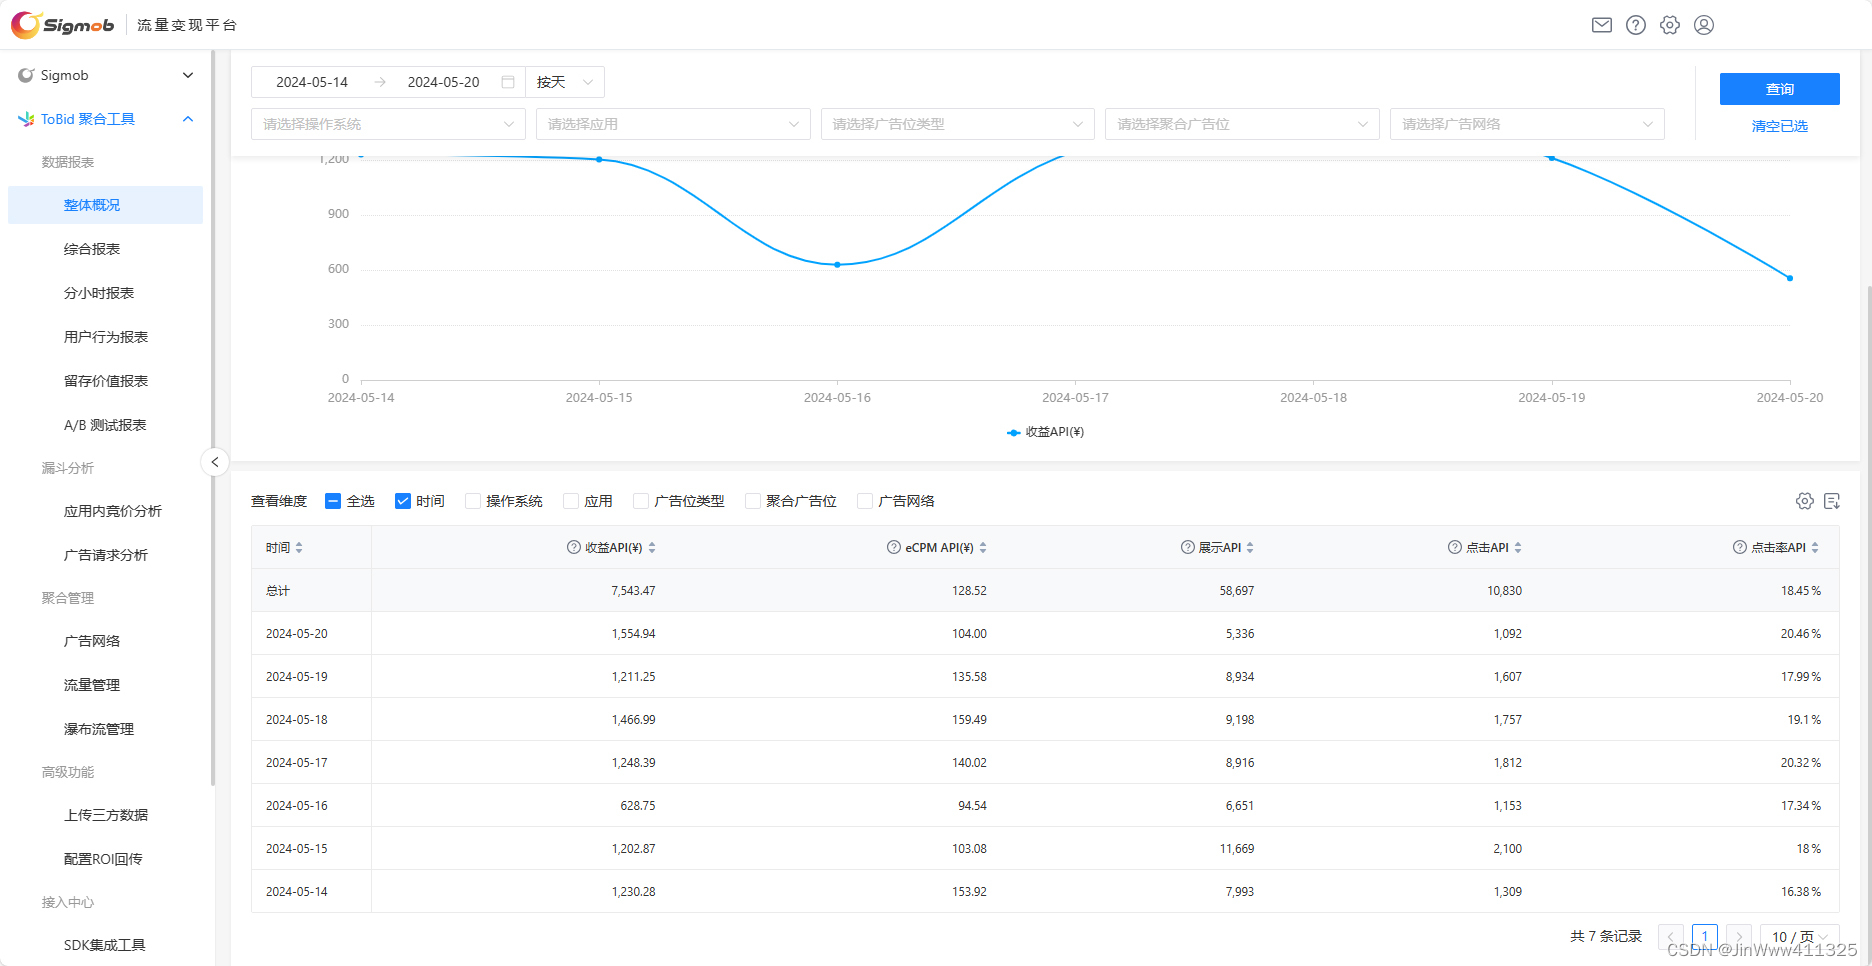Viewport: 1872px width, 966px height.
Task: Open the mail messages icon
Action: (x=1602, y=25)
